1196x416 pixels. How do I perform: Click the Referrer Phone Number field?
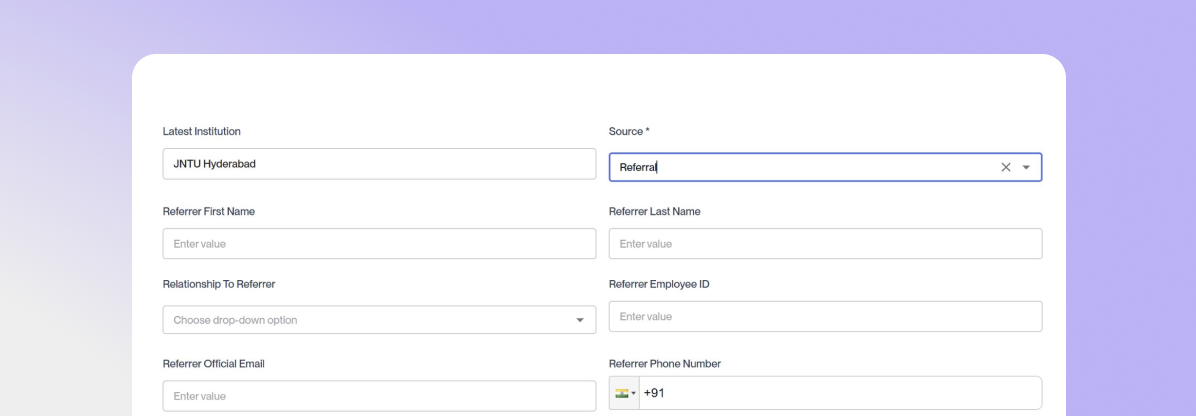(x=841, y=393)
